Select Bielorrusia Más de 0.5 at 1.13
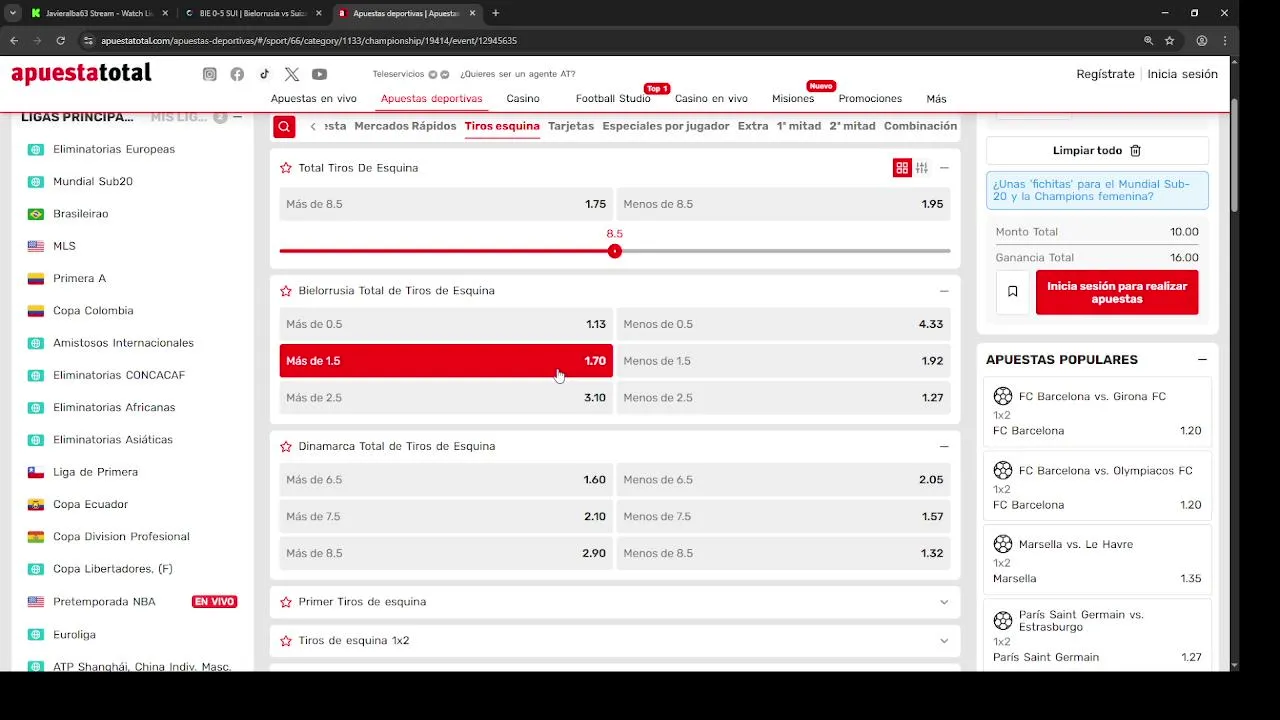 tap(446, 324)
